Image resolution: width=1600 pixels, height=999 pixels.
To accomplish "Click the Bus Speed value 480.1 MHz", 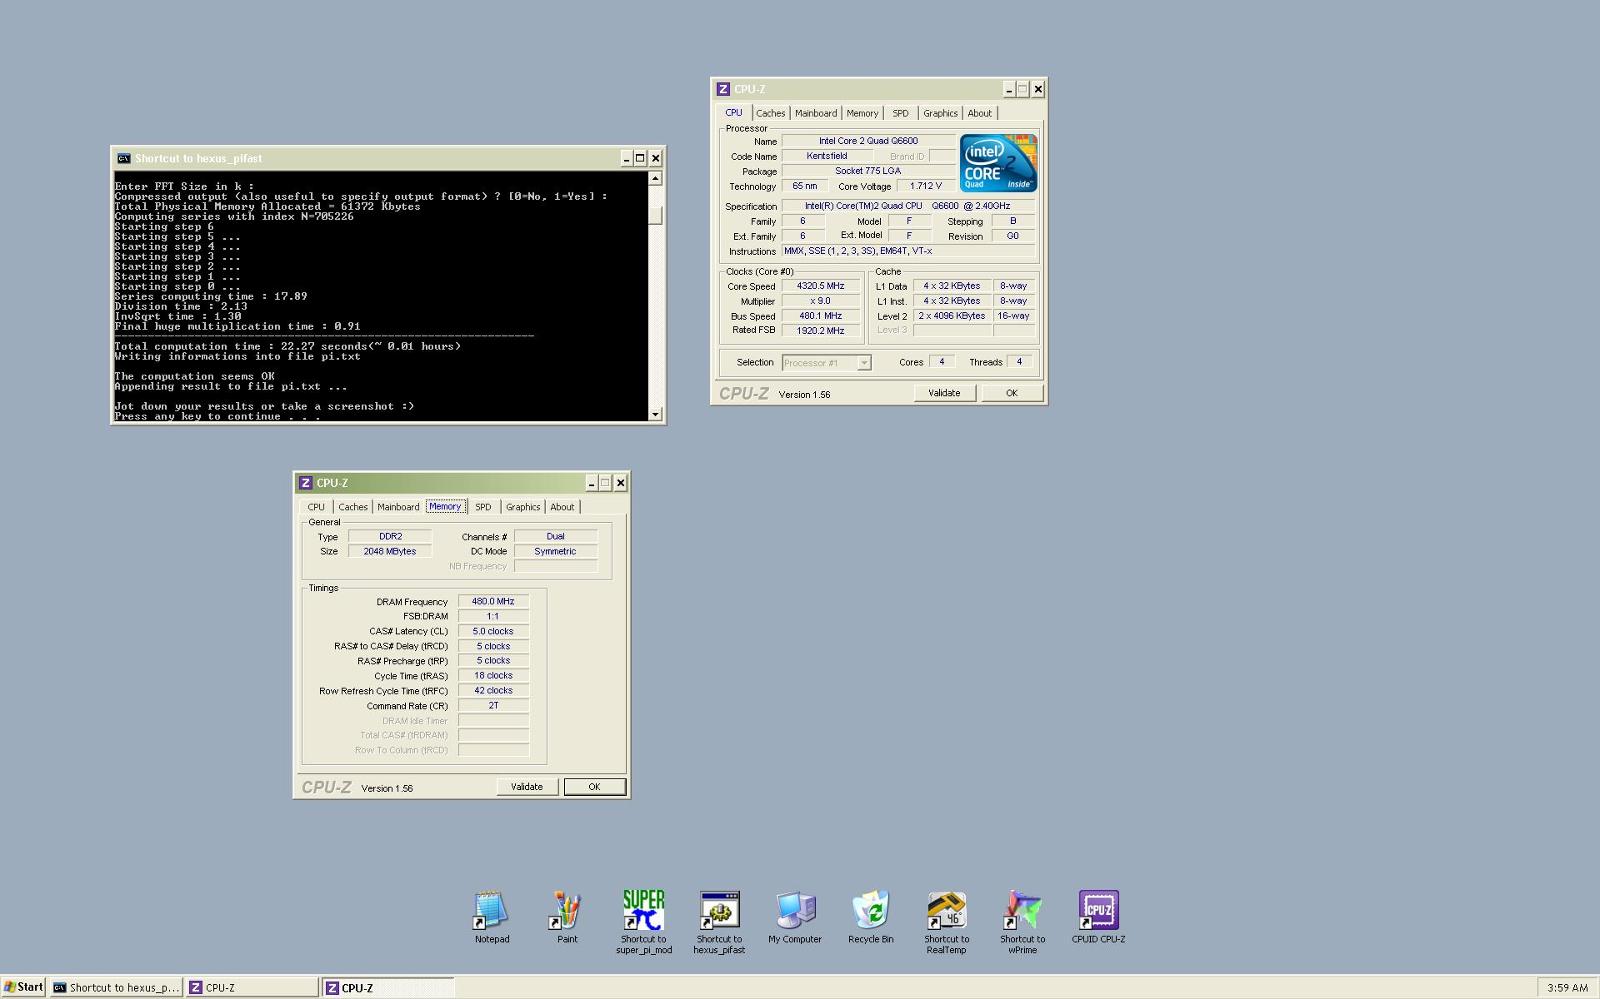I will [x=820, y=316].
